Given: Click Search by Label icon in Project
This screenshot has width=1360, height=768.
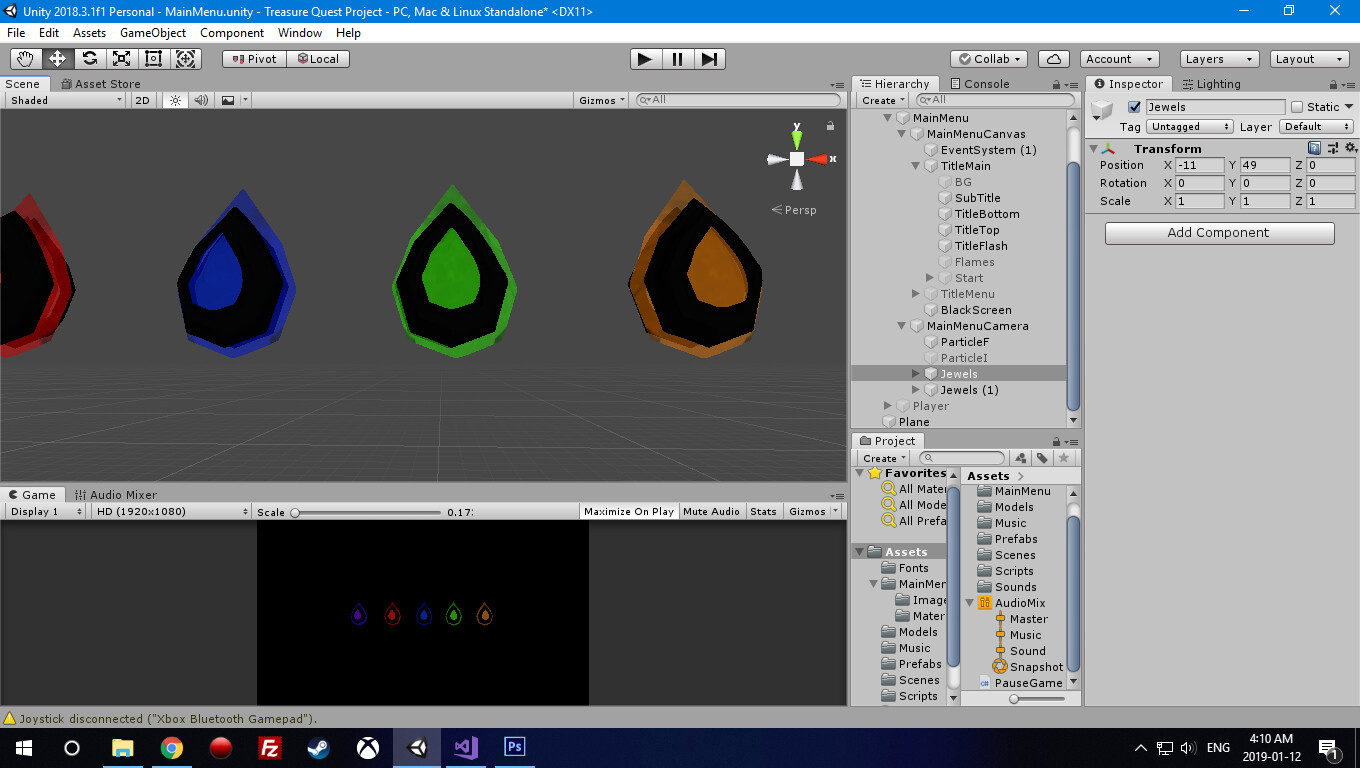Looking at the screenshot, I should click(1042, 458).
